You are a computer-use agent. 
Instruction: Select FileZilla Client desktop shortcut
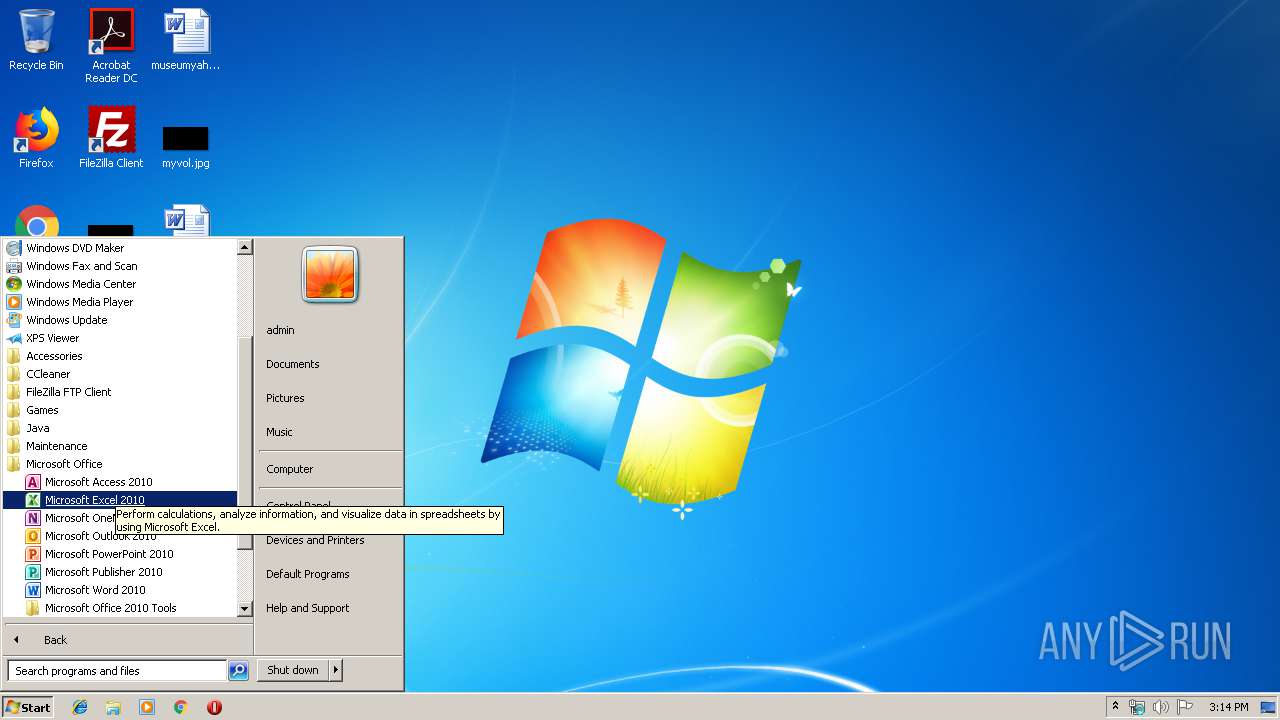(111, 138)
